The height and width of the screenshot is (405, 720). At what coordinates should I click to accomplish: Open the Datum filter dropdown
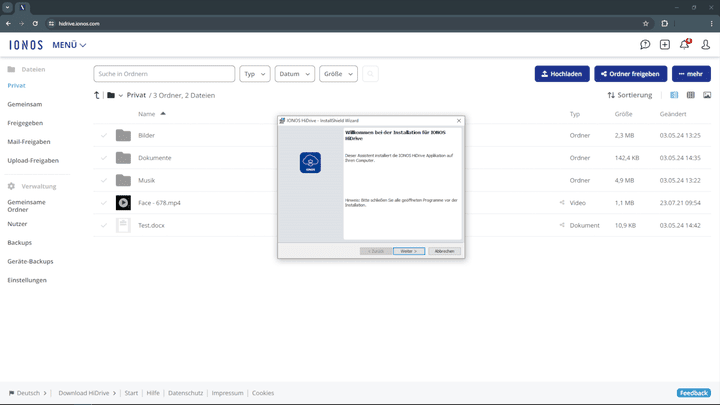[x=295, y=74]
